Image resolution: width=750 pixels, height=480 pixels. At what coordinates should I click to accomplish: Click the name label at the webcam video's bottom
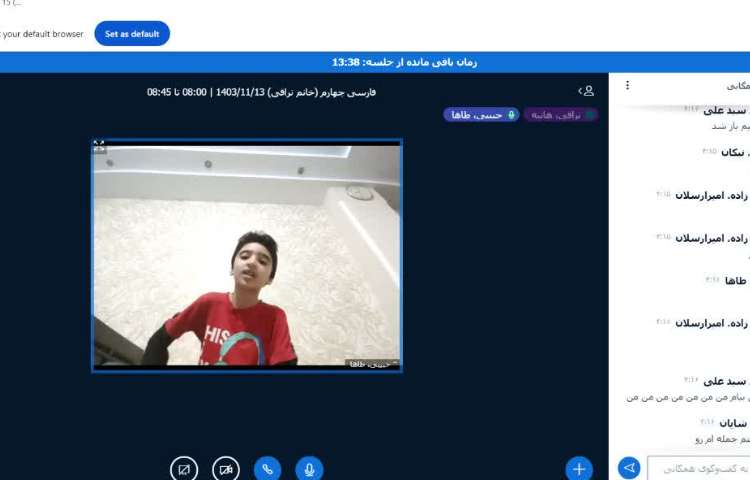(373, 364)
